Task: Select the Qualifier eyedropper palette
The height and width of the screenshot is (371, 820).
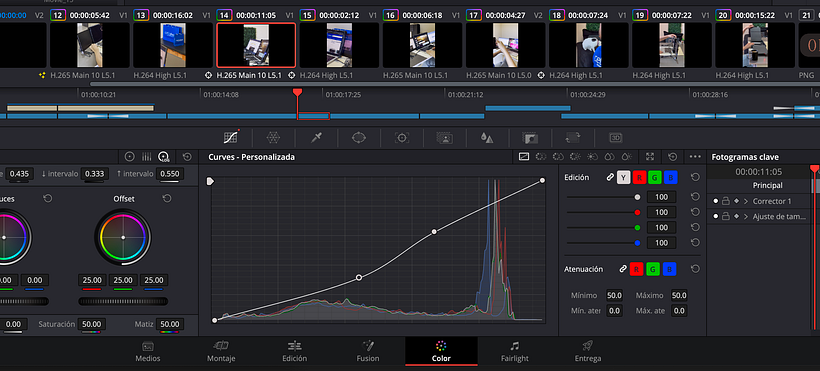Action: pos(316,138)
